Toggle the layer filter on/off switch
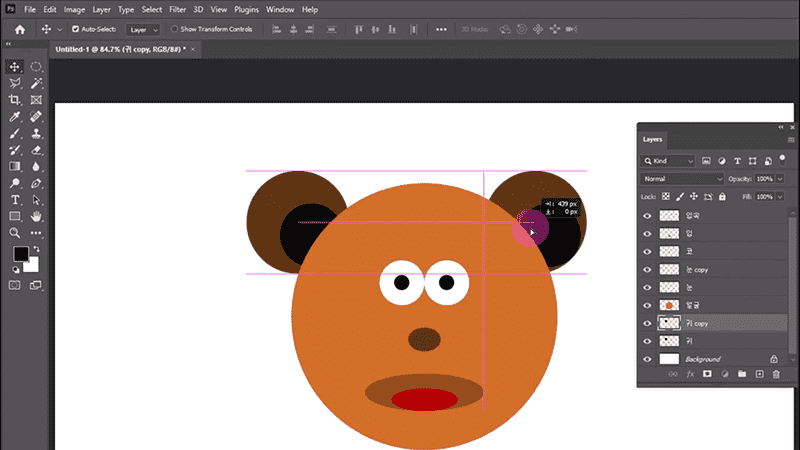This screenshot has width=800, height=450. point(782,160)
